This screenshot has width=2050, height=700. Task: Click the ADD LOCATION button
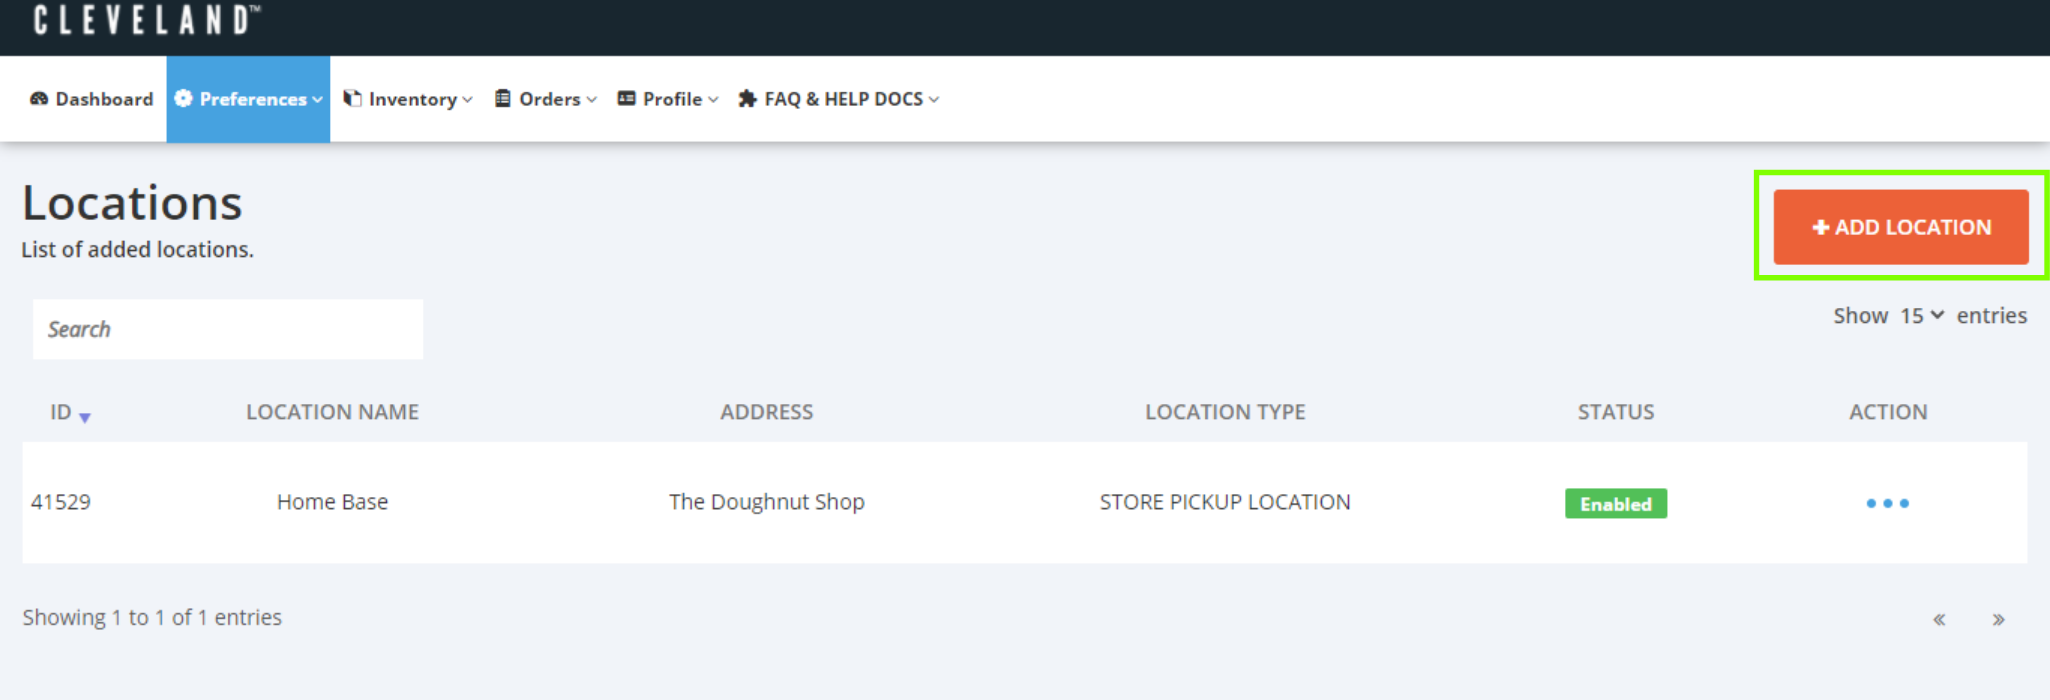click(x=1901, y=227)
